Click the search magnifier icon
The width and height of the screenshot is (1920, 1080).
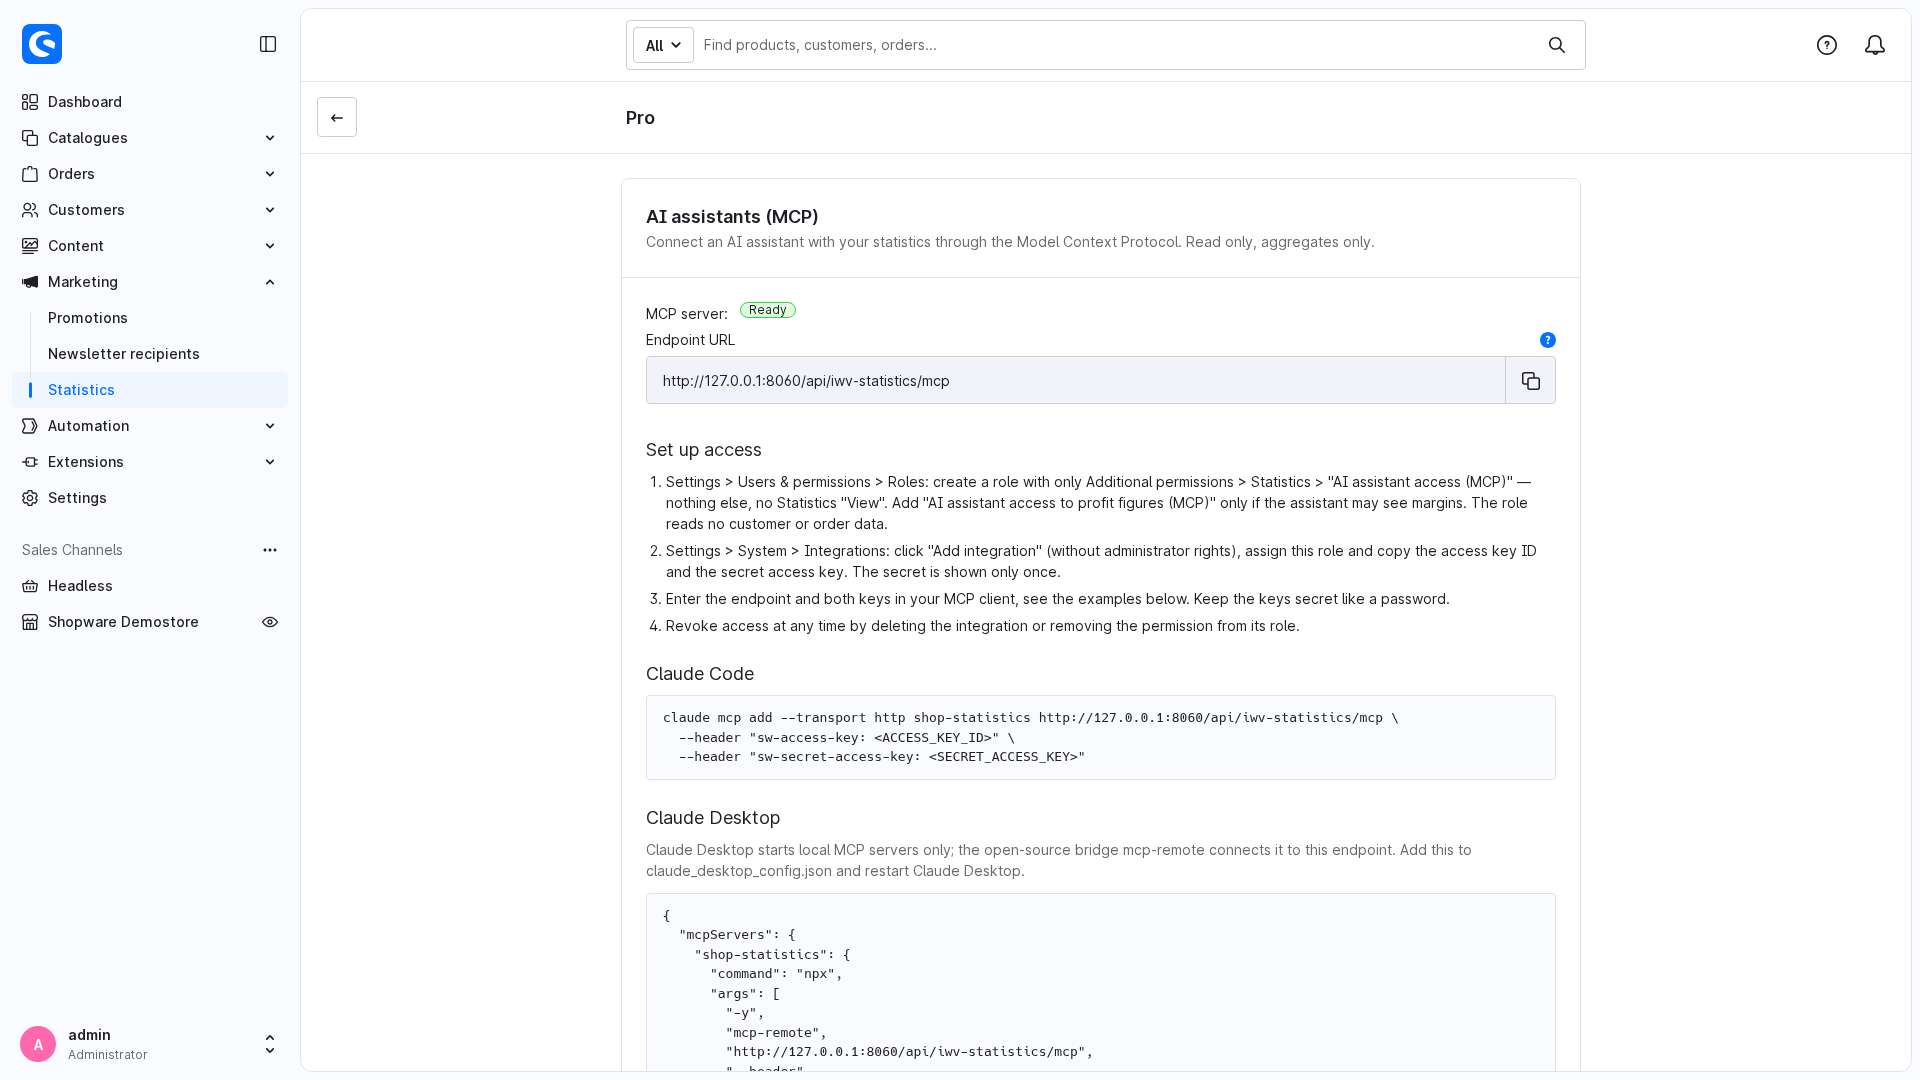coord(1557,45)
